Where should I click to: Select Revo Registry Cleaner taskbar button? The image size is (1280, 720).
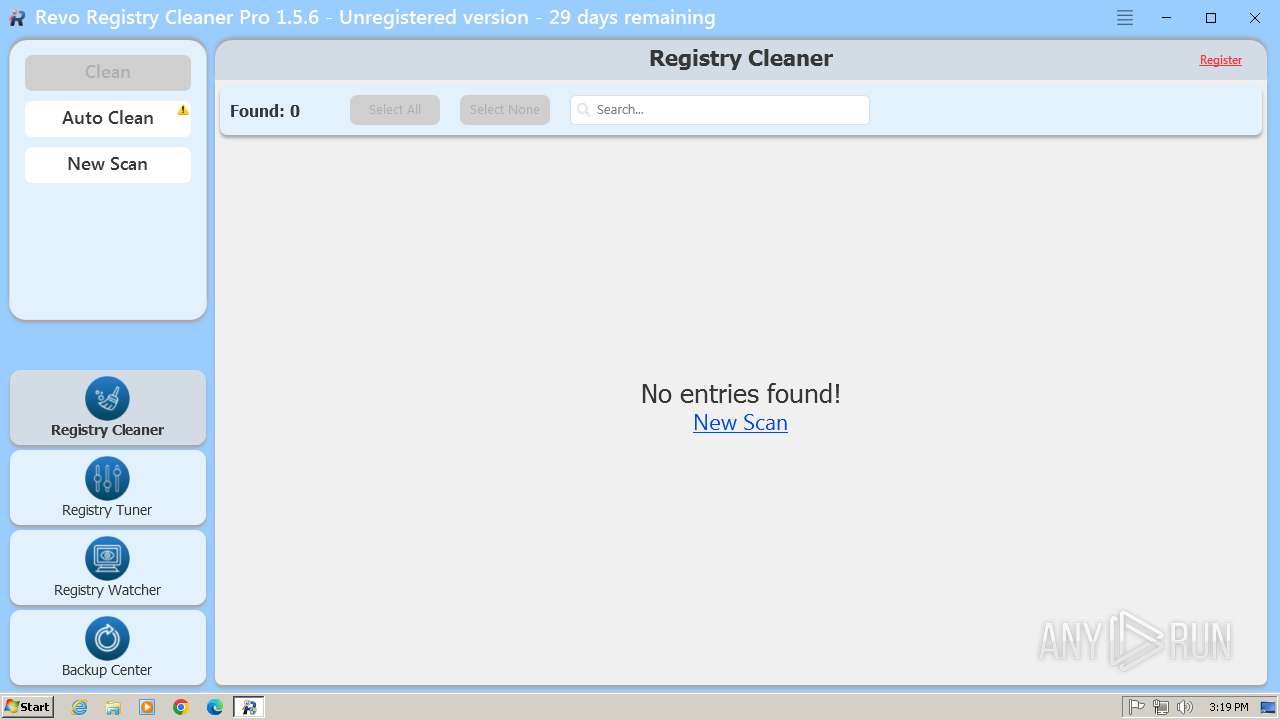(x=249, y=707)
